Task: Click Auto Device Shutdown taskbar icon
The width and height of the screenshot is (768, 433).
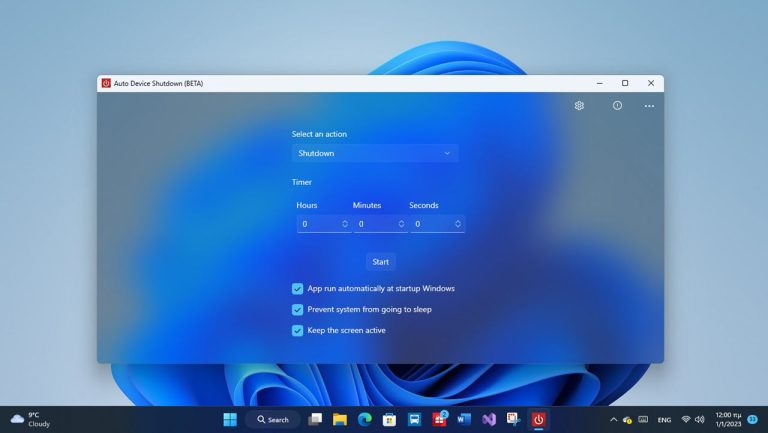Action: click(538, 419)
